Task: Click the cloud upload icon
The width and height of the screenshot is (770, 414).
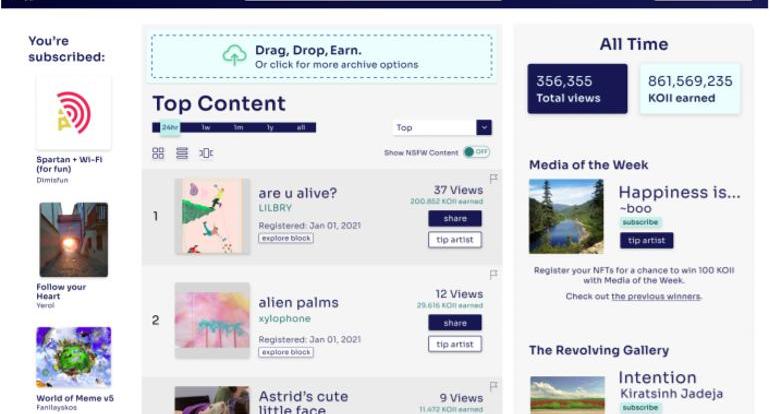Action: (x=234, y=56)
